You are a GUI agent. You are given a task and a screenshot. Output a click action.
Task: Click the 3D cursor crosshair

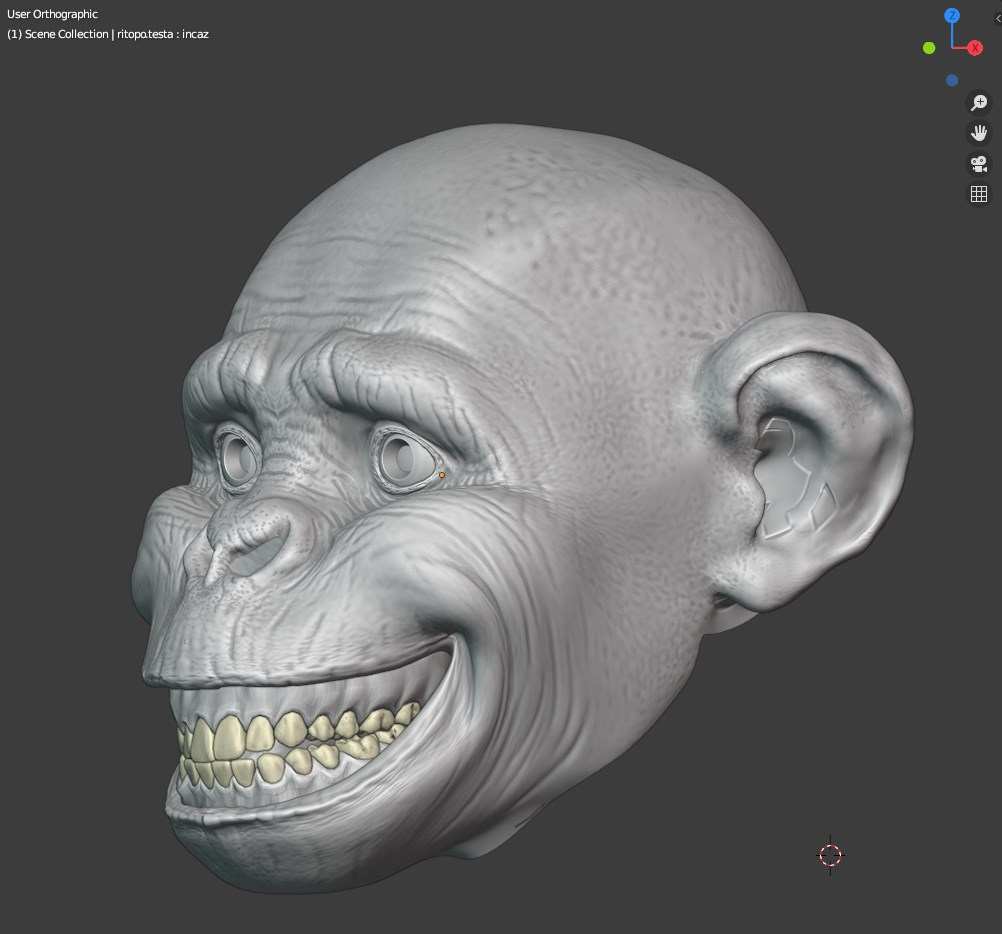(x=831, y=855)
